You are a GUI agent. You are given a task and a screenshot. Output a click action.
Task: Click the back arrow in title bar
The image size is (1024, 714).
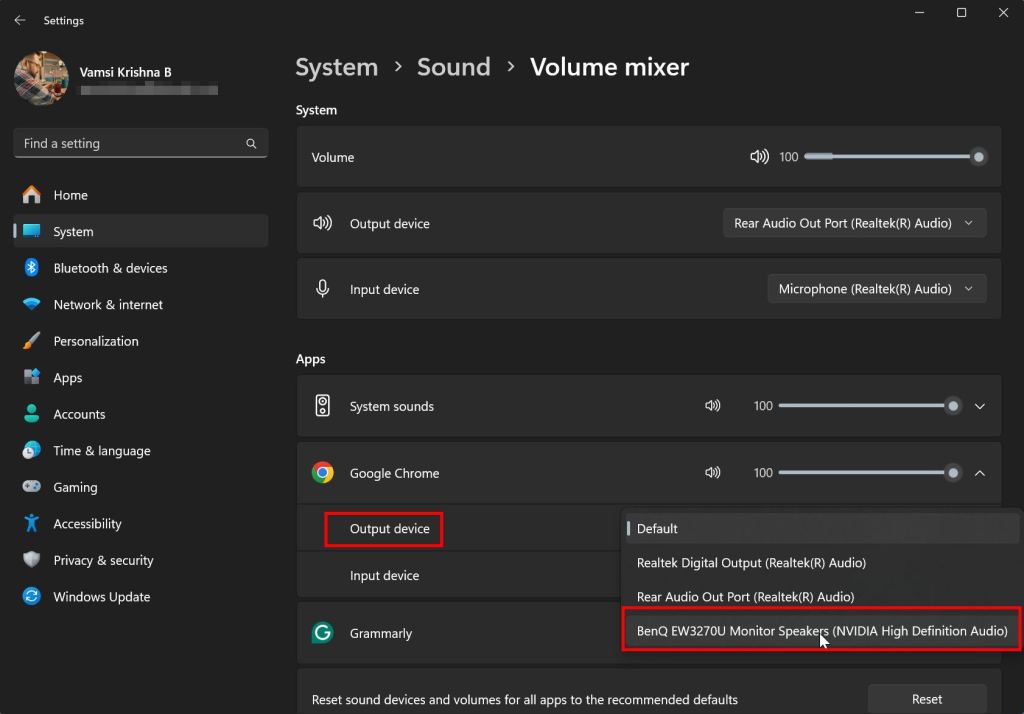tap(20, 20)
